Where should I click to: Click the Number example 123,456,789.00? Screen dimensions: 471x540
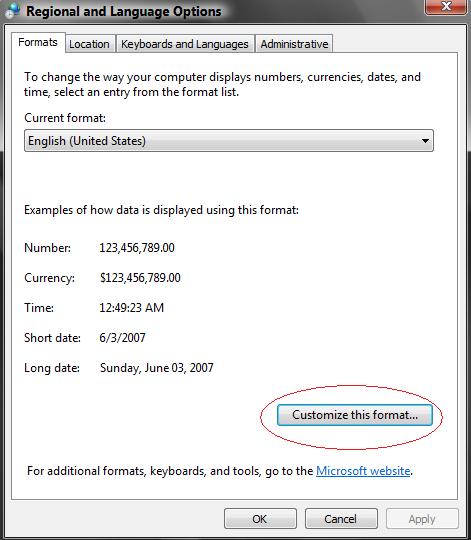pos(137,248)
